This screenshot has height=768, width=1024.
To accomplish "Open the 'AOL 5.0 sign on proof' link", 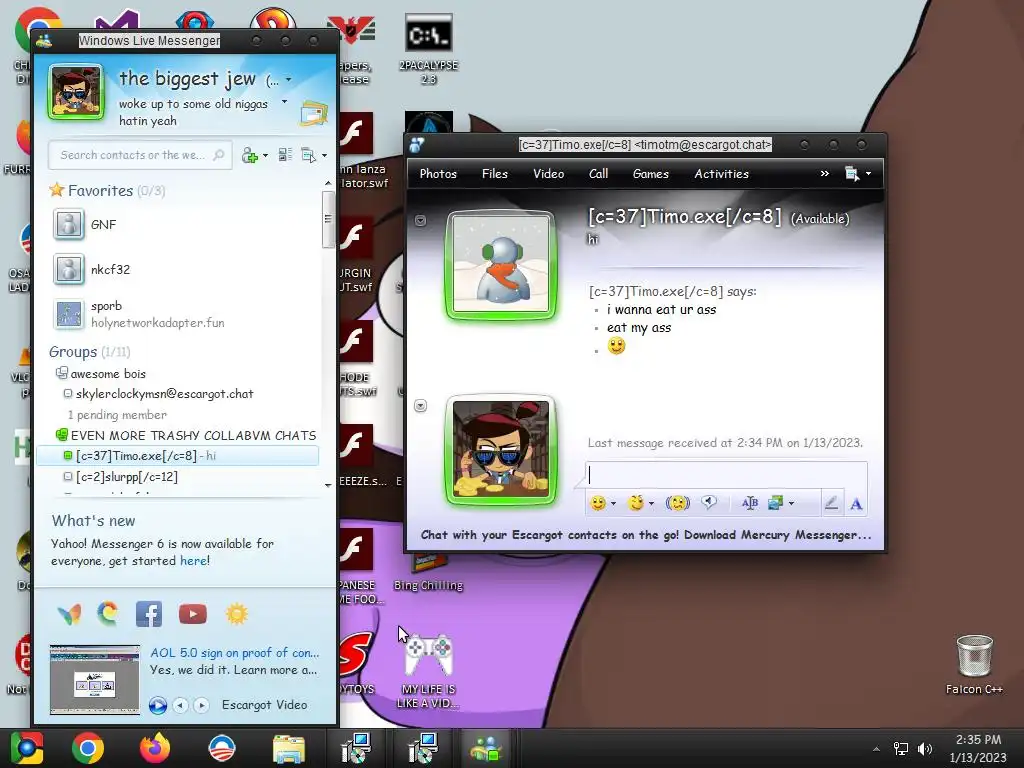I will (234, 653).
